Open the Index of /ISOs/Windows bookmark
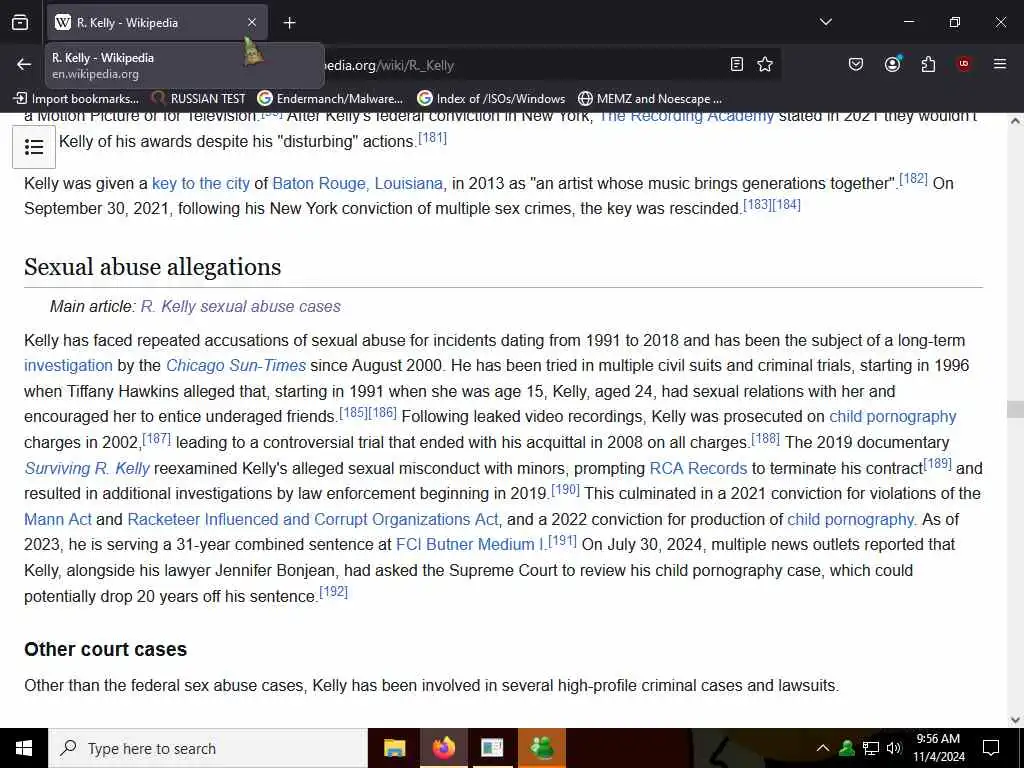The image size is (1024, 768). [492, 99]
